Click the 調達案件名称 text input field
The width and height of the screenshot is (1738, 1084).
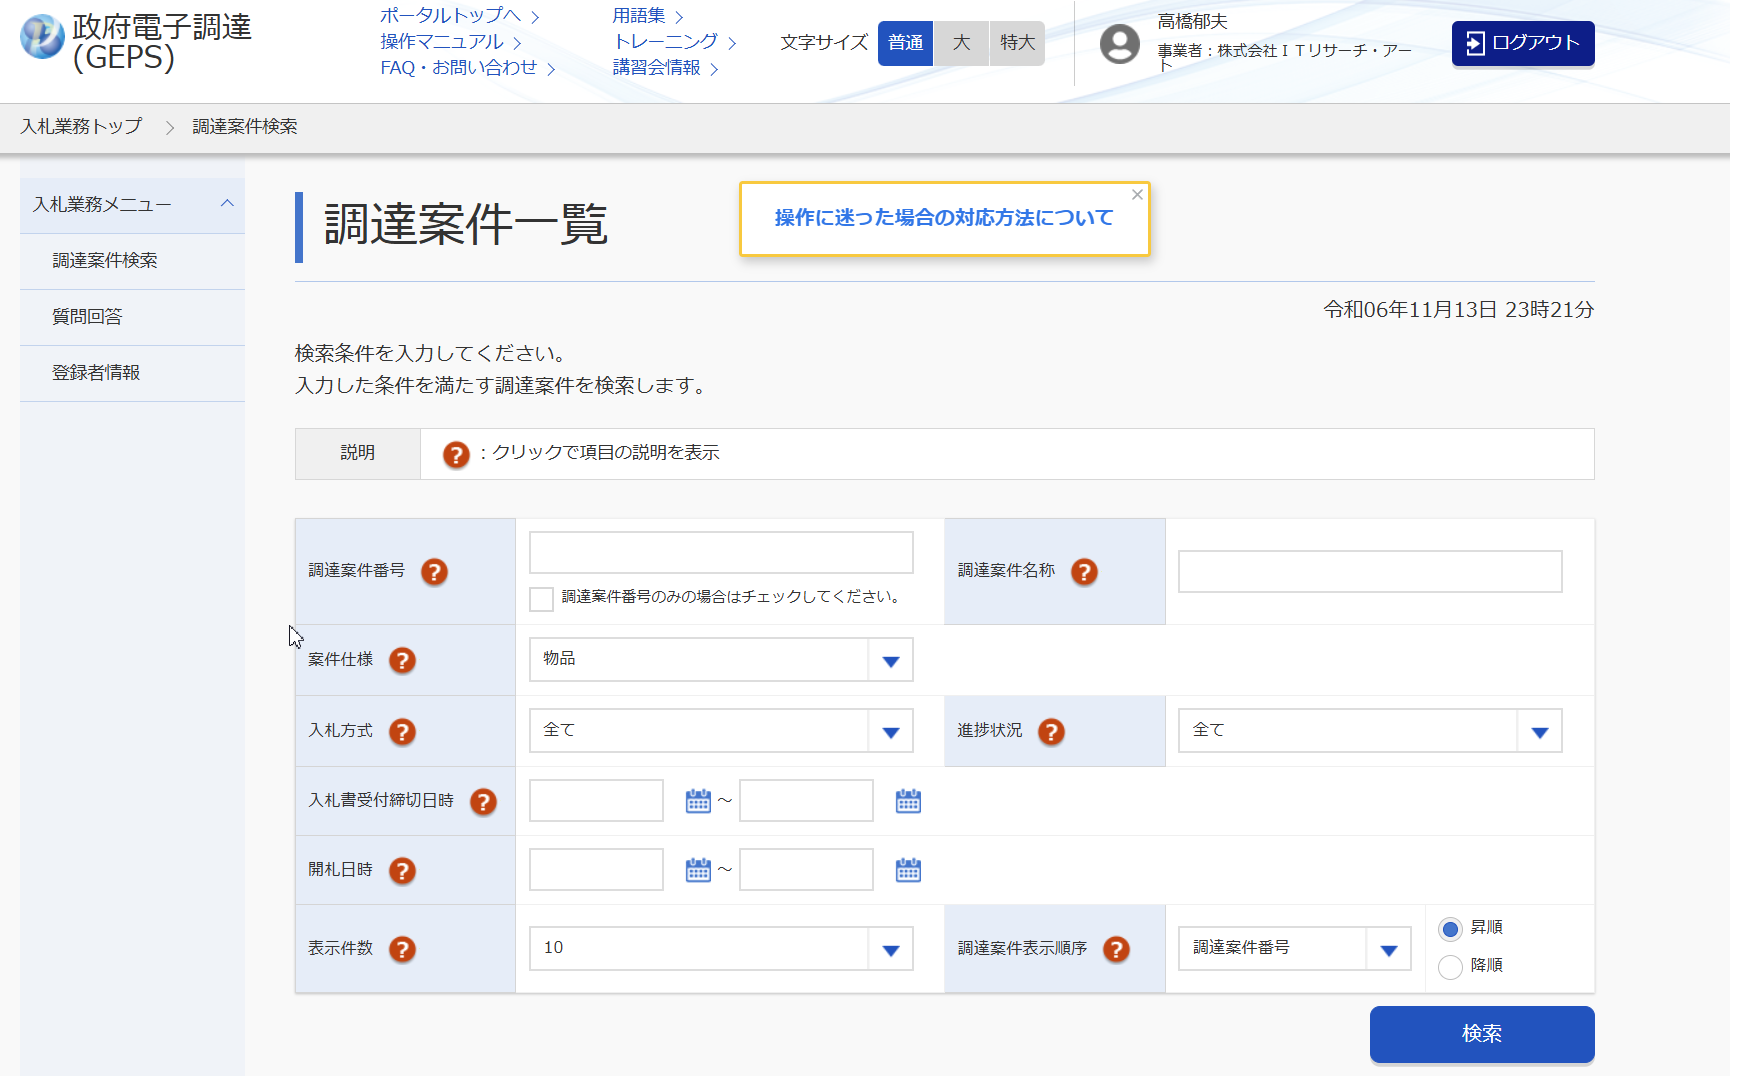[1369, 572]
